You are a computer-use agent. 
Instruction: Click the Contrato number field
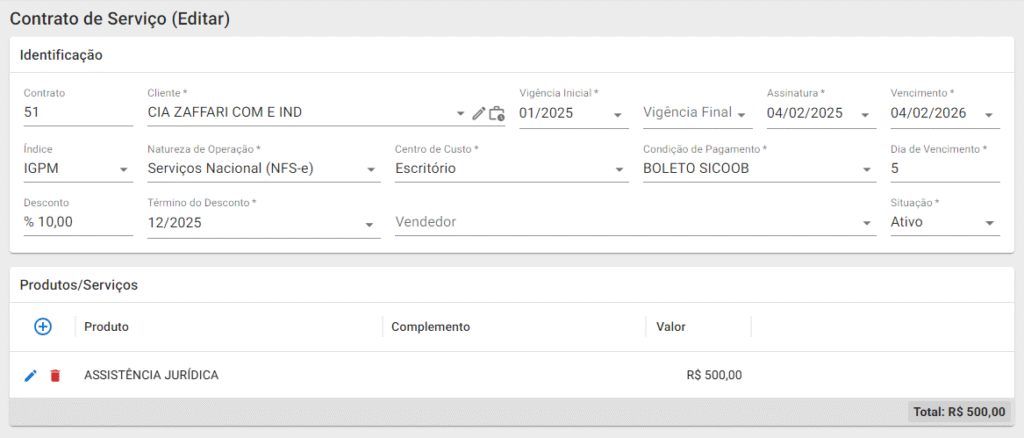click(77, 113)
